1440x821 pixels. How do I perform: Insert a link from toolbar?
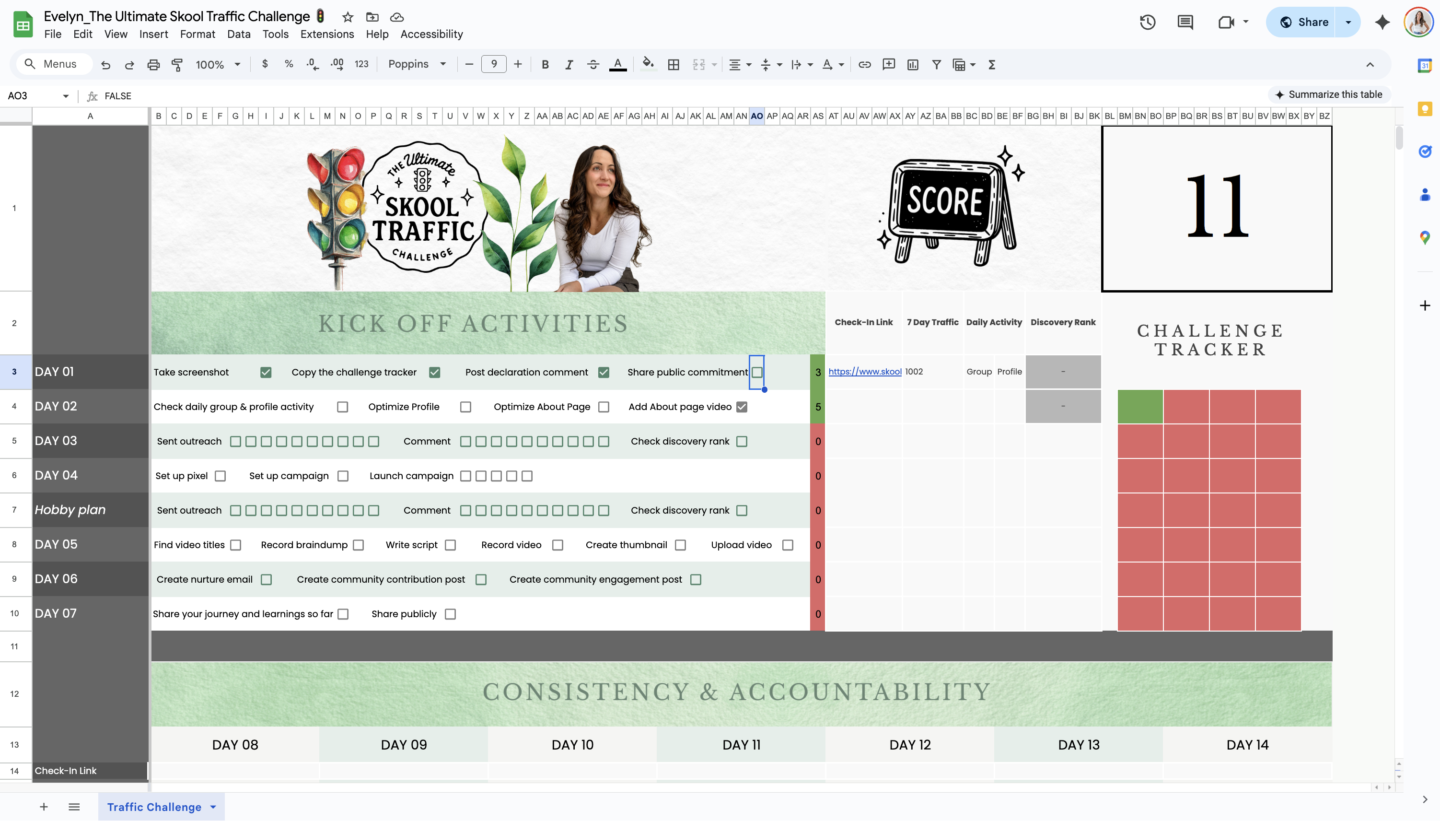pos(864,64)
